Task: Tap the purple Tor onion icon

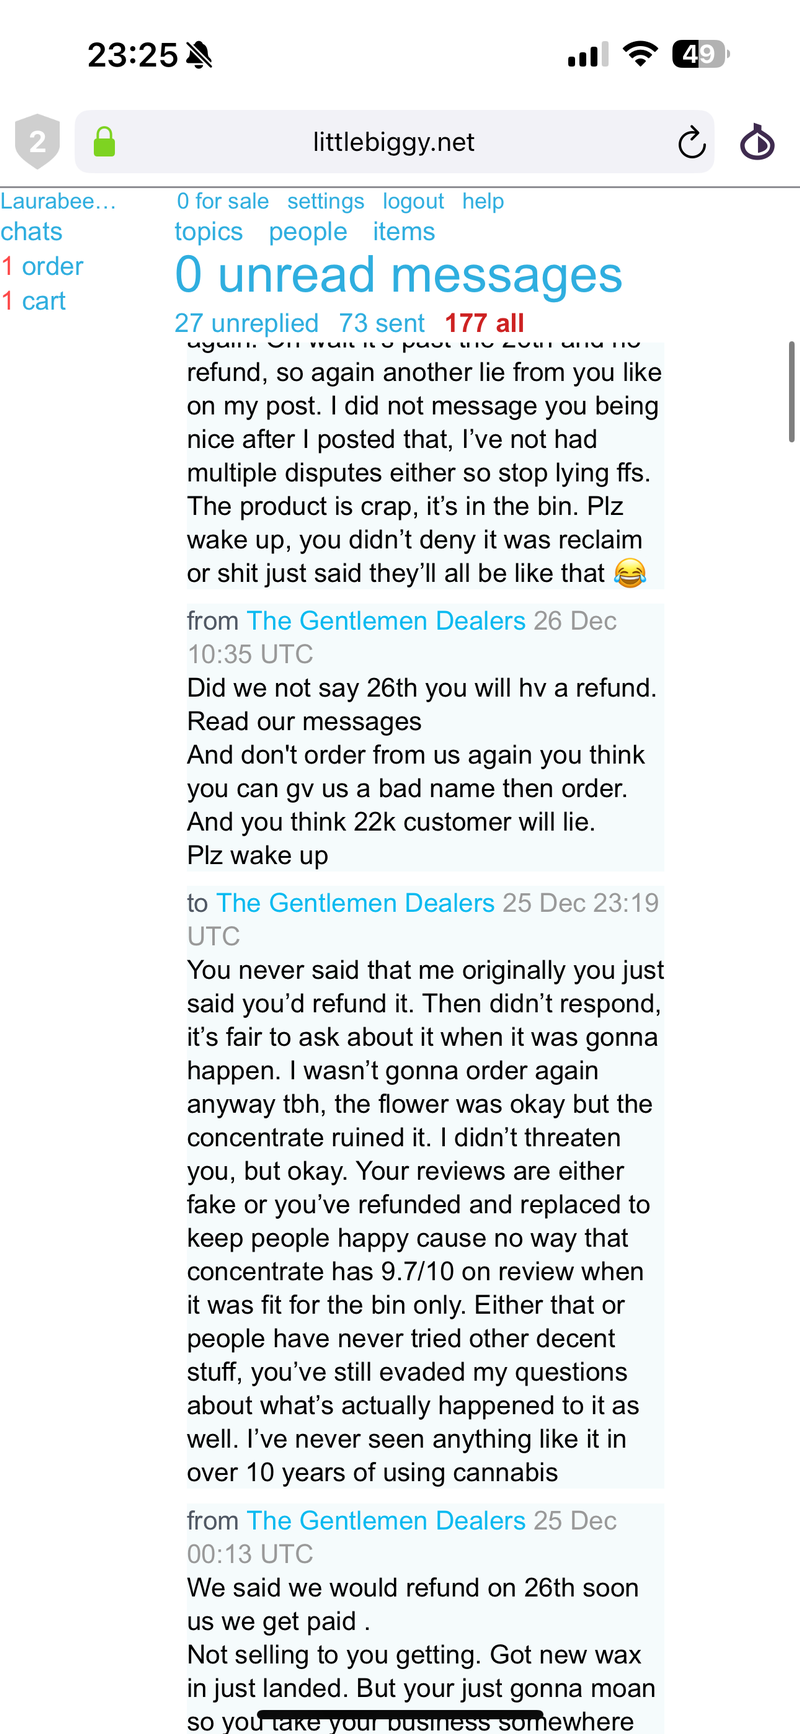Action: click(757, 142)
